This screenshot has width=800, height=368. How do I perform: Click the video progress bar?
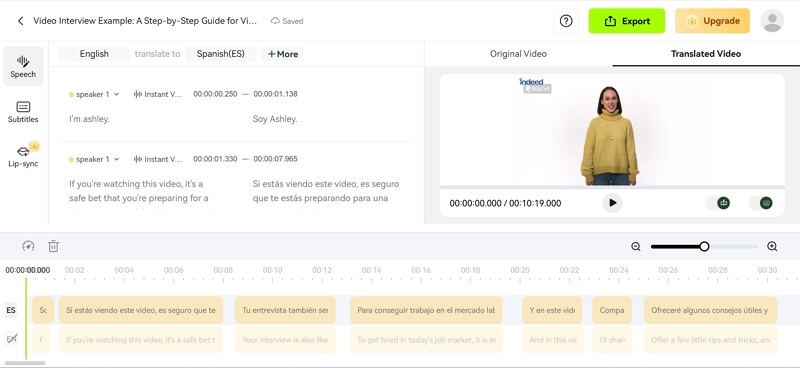pyautogui.click(x=612, y=187)
